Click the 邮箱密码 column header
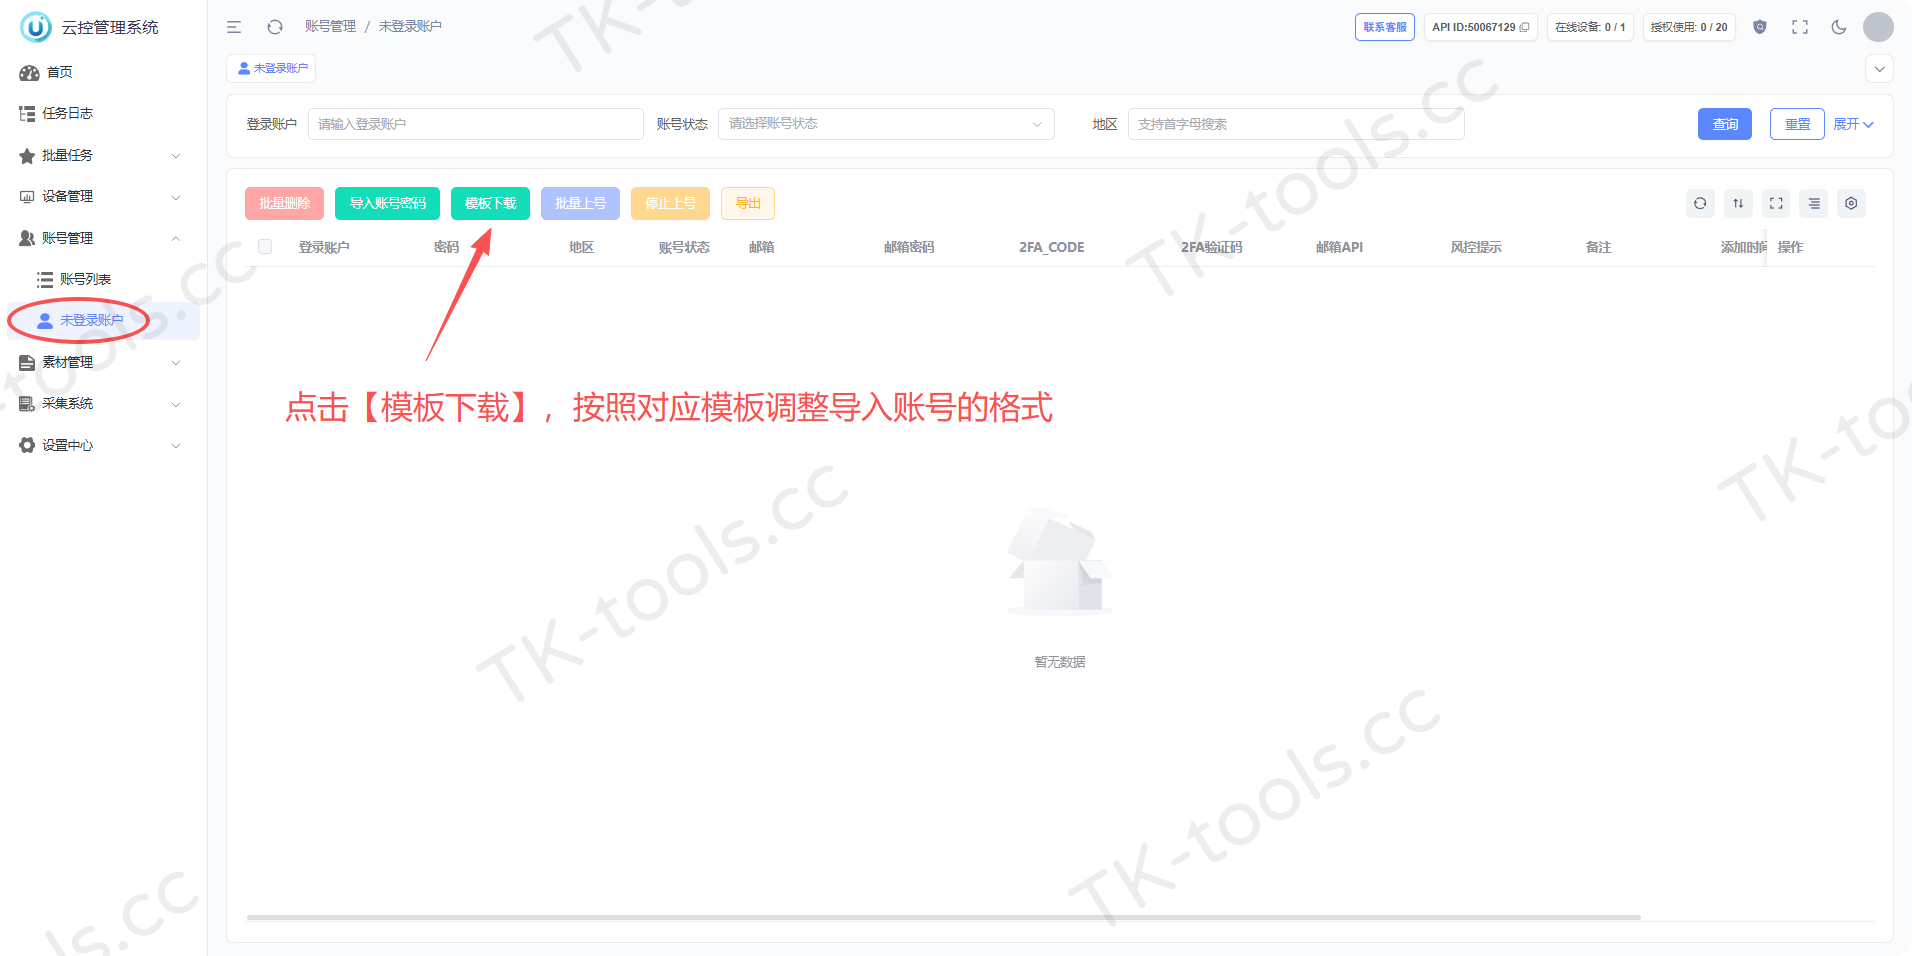1912x956 pixels. click(x=909, y=247)
